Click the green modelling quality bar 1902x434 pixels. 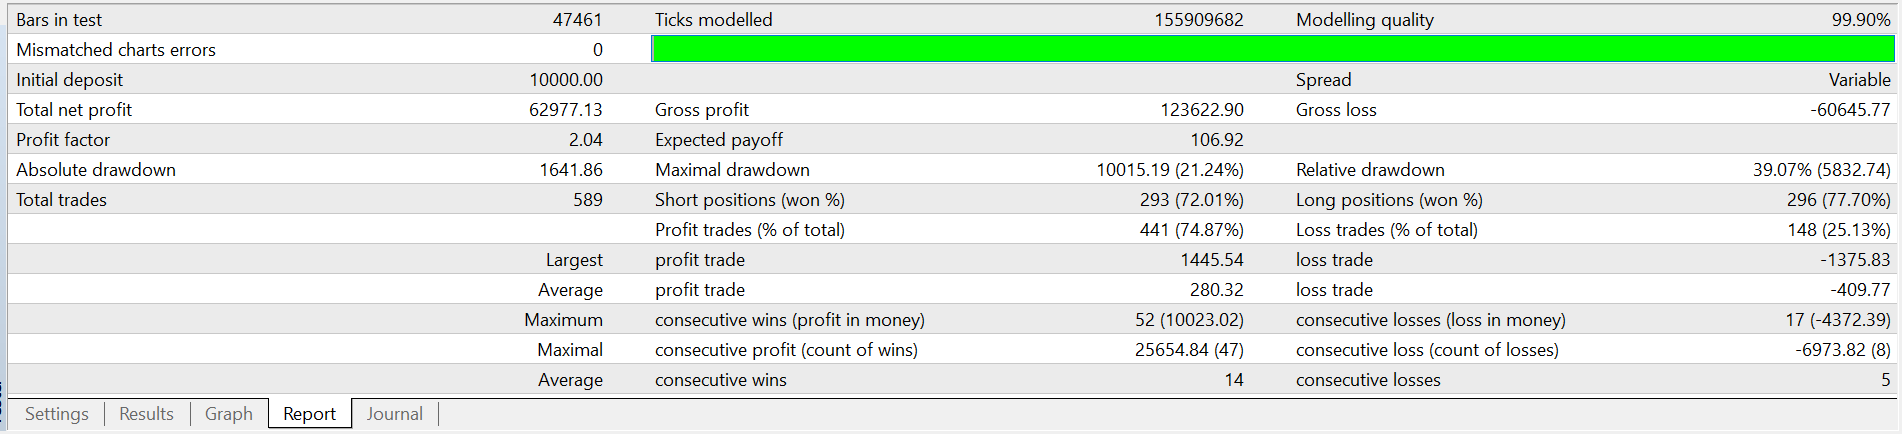1272,49
